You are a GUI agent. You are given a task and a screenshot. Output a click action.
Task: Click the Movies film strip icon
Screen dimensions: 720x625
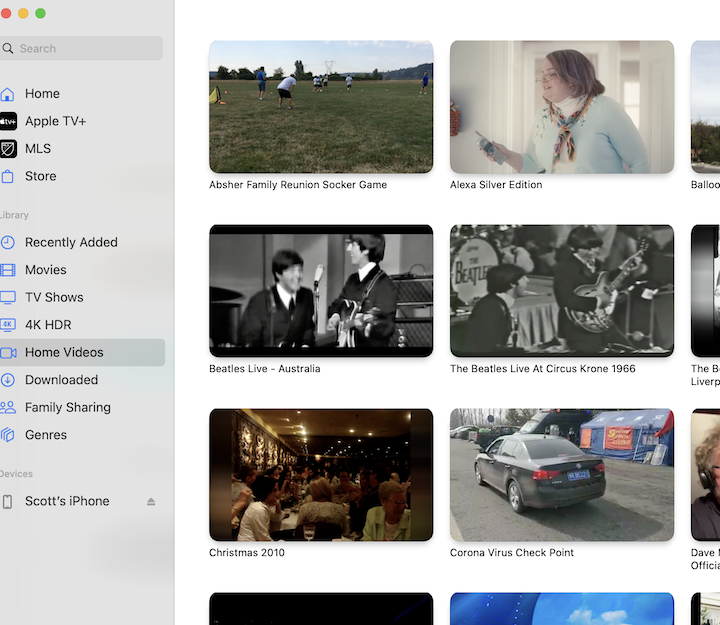[8, 270]
